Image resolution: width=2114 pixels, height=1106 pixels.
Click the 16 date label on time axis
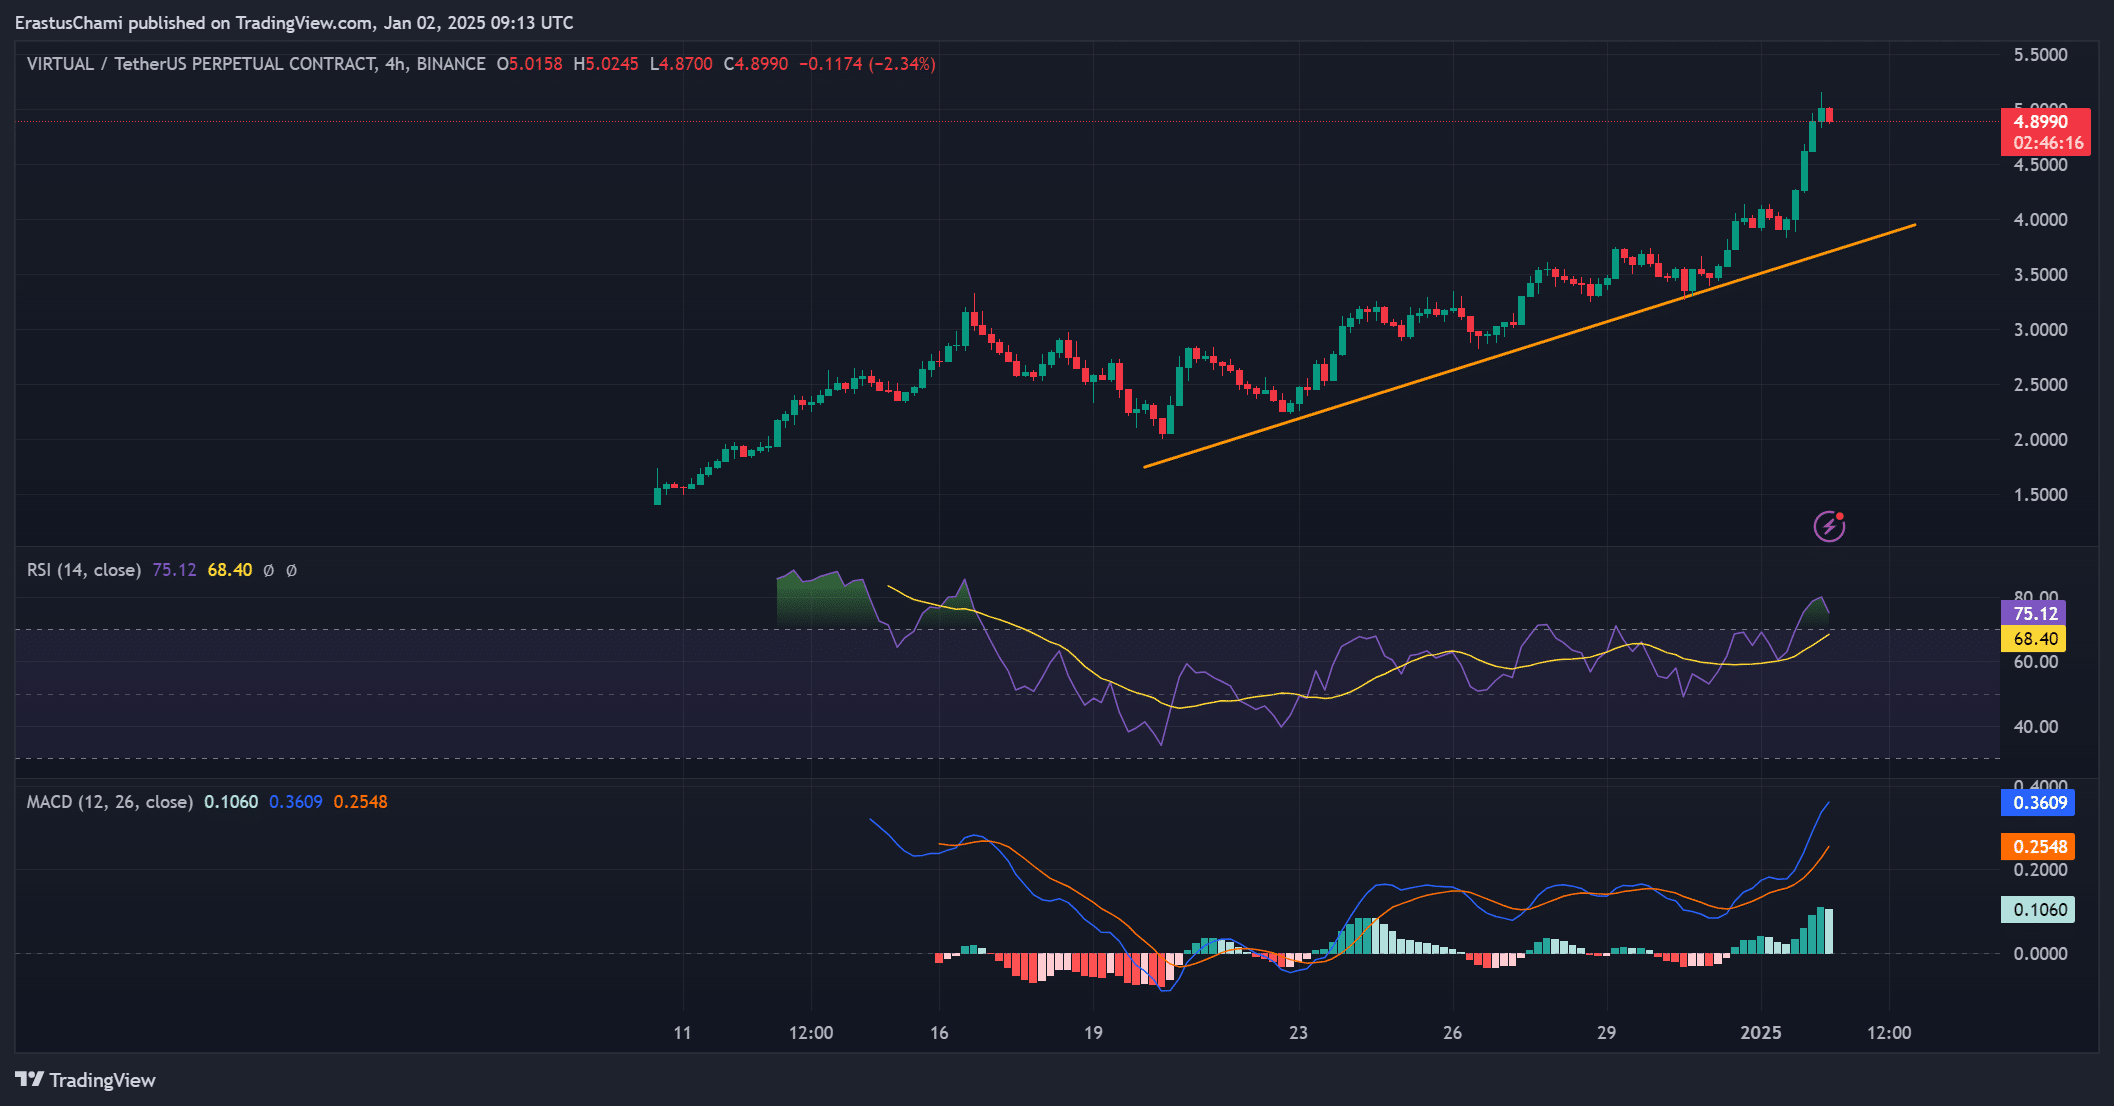coord(939,1033)
